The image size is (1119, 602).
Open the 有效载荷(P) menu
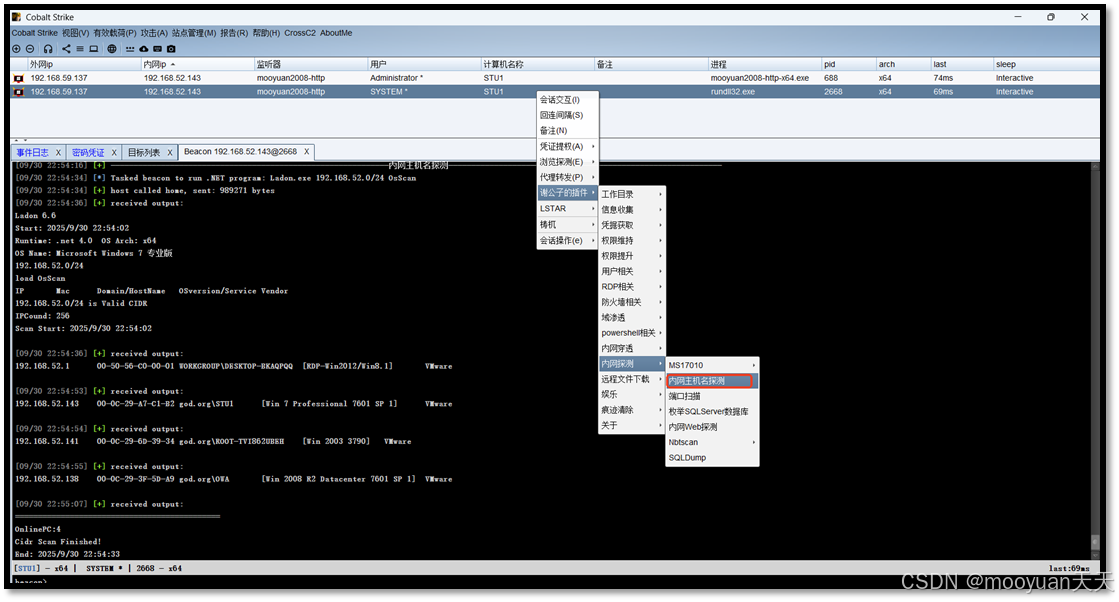(115, 33)
